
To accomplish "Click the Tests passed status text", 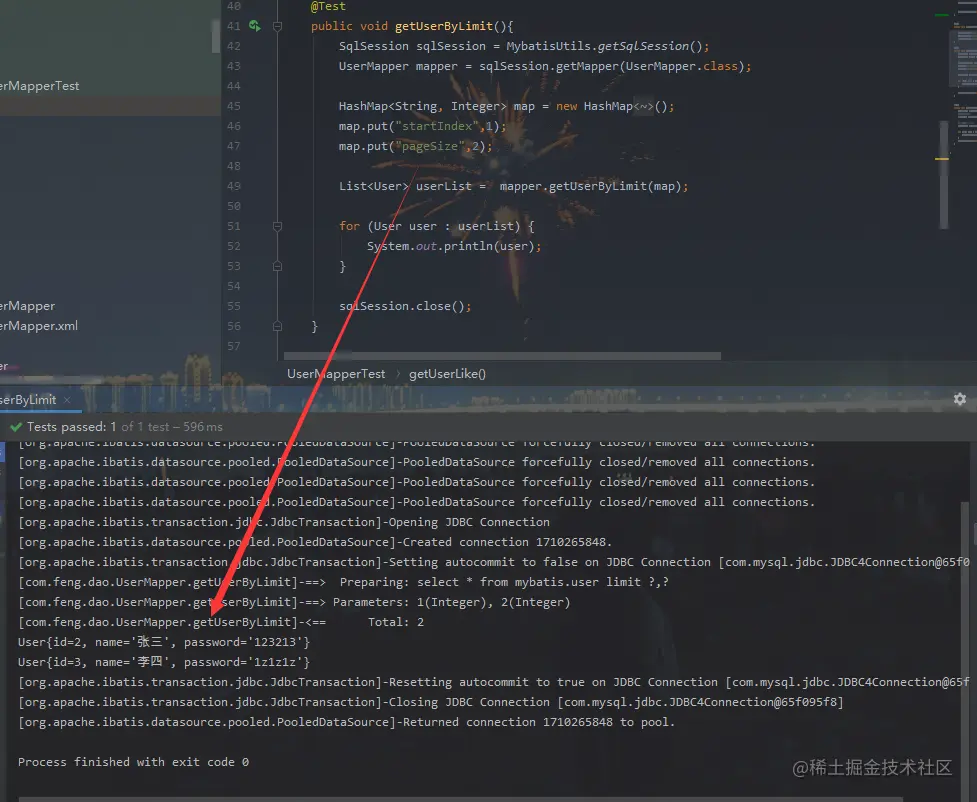I will [116, 427].
